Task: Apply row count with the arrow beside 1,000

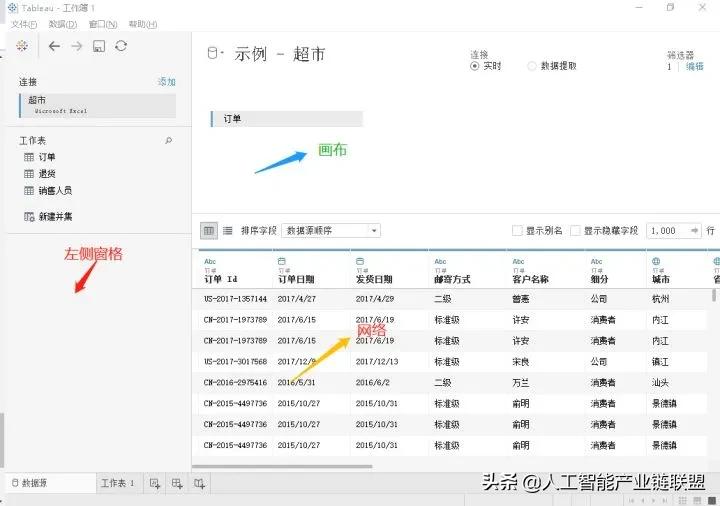Action: [x=695, y=231]
